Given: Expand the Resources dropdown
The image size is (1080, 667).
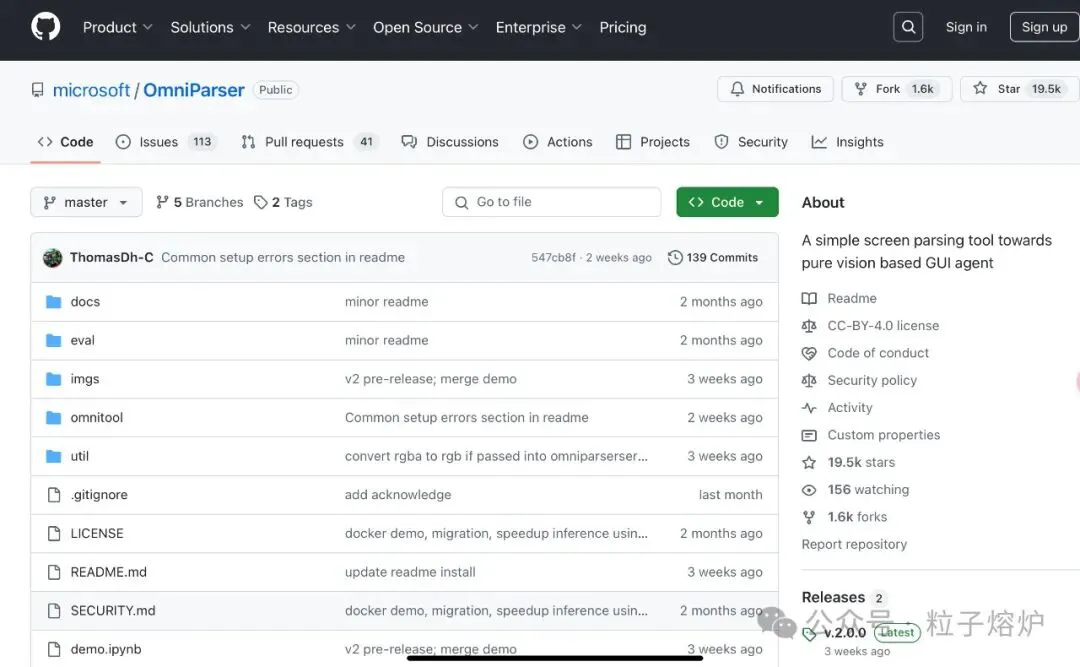Looking at the screenshot, I should click(311, 28).
